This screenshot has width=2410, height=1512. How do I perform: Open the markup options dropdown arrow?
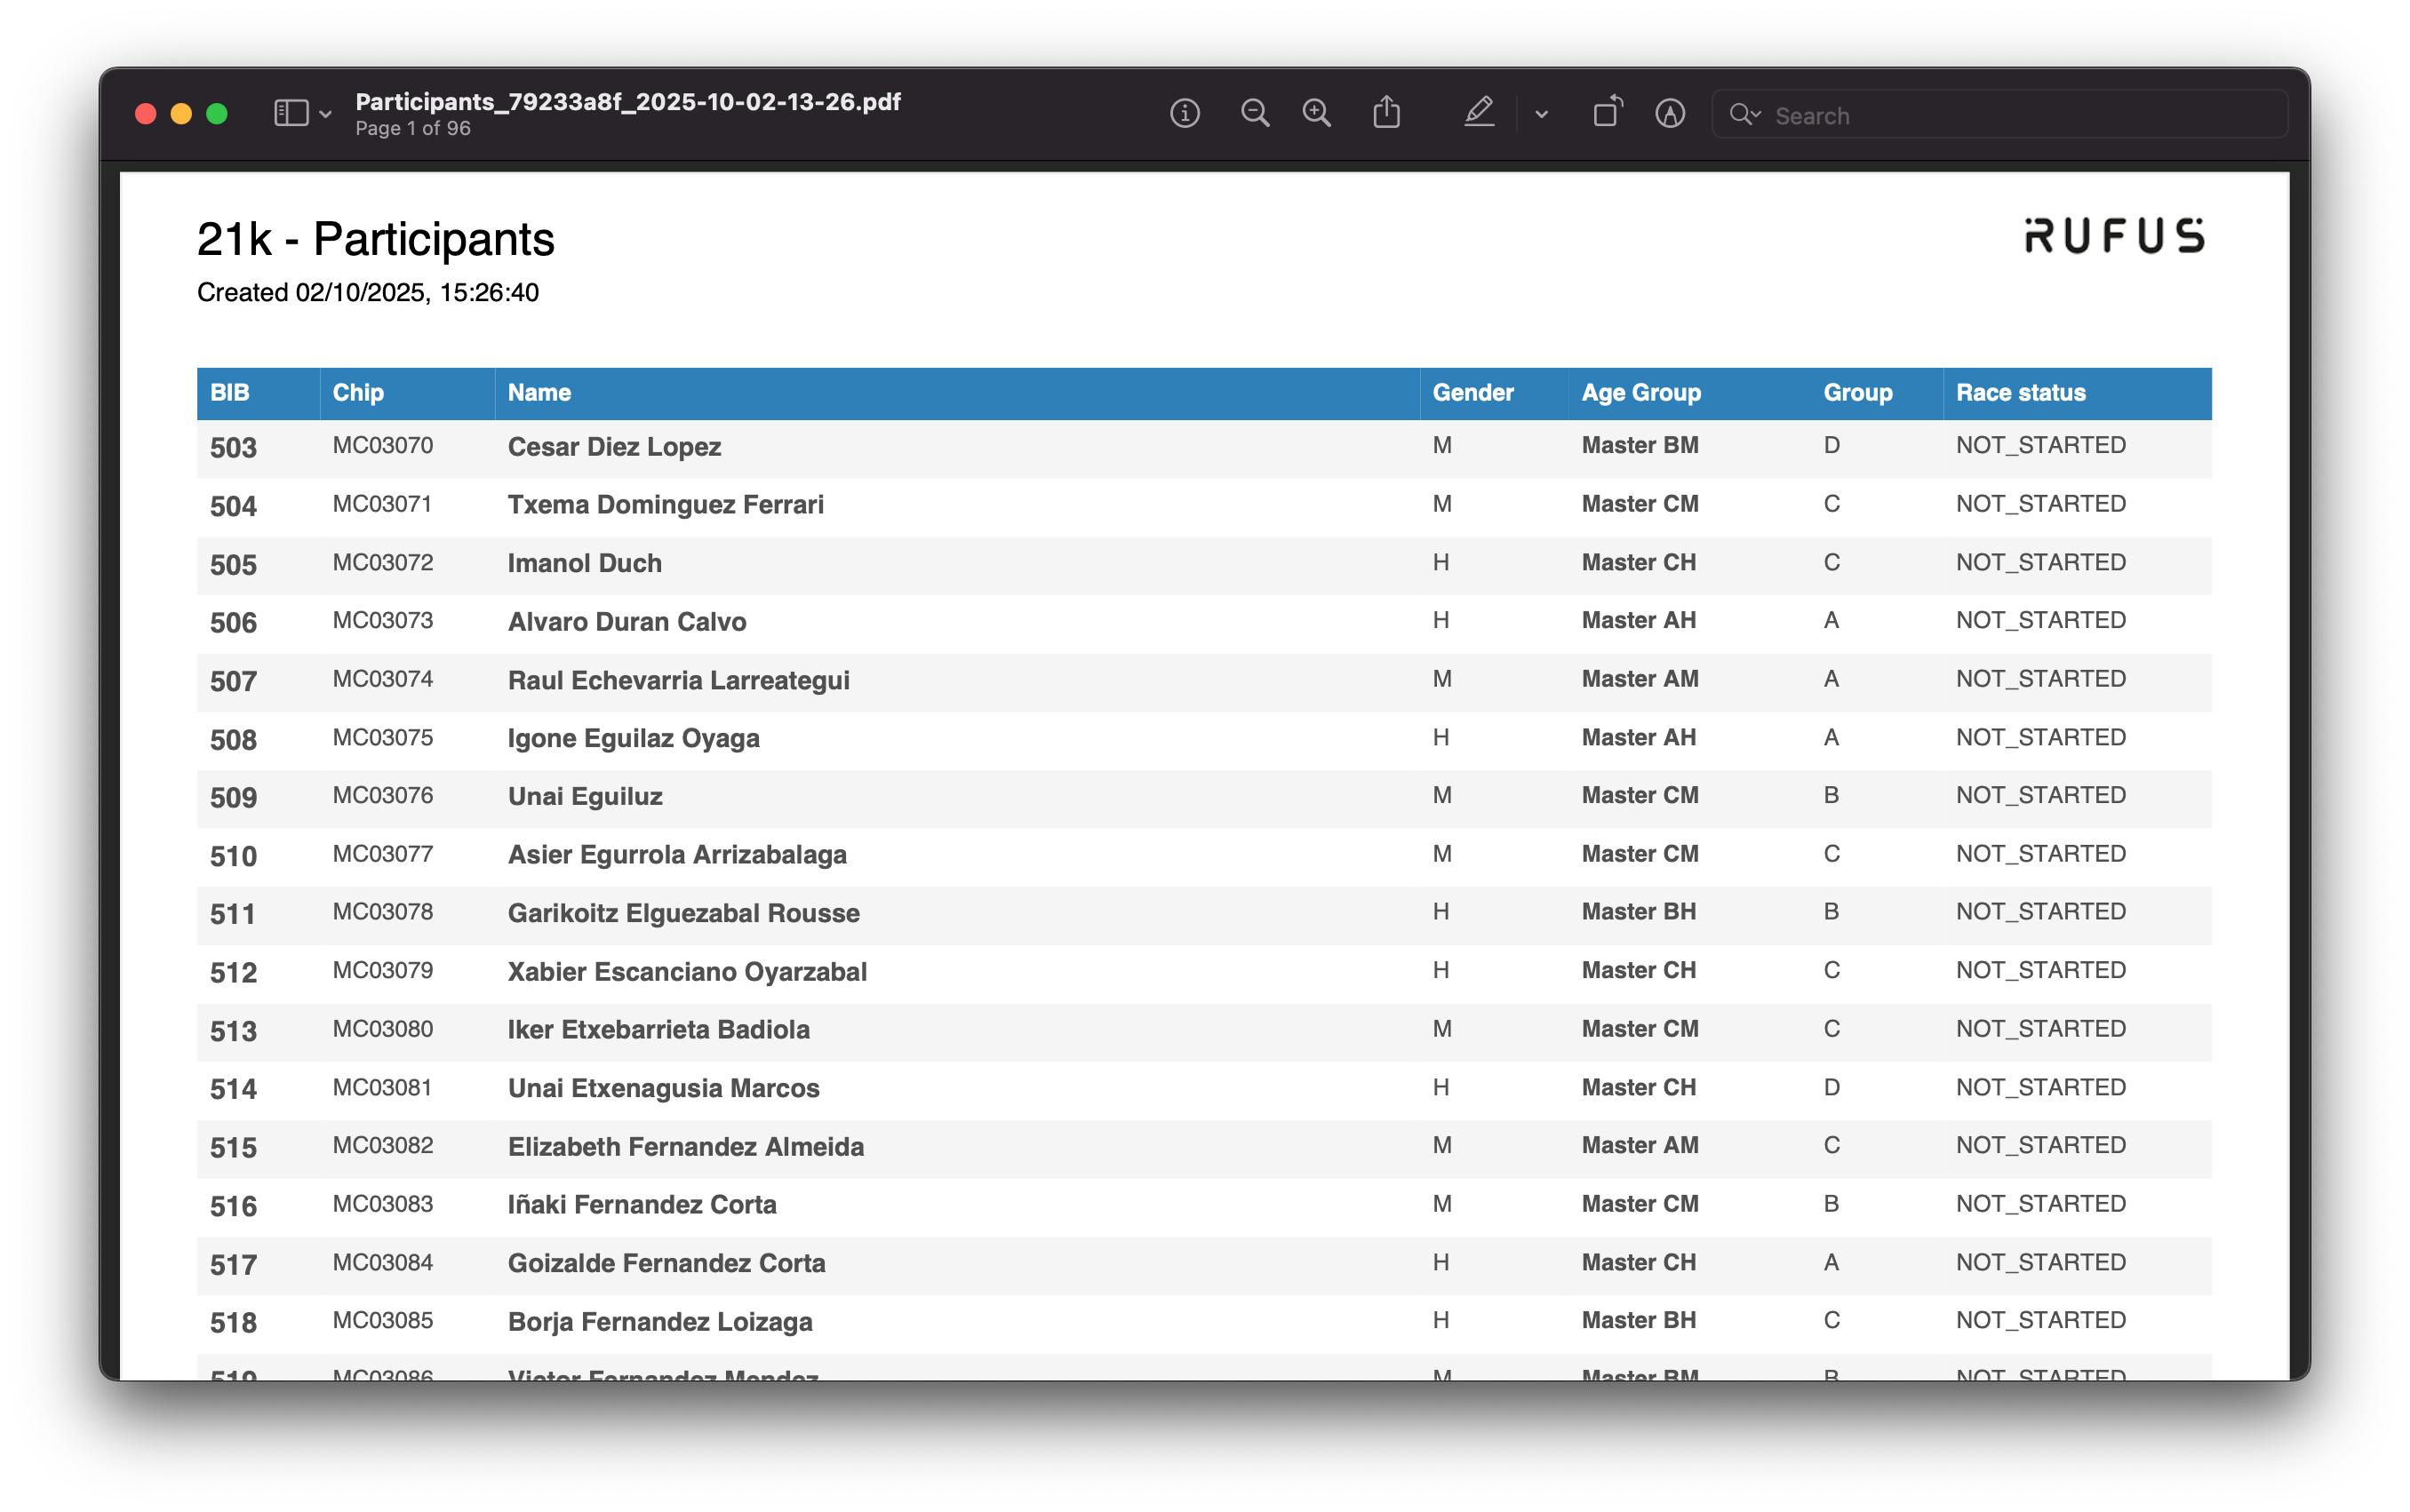click(x=1541, y=115)
